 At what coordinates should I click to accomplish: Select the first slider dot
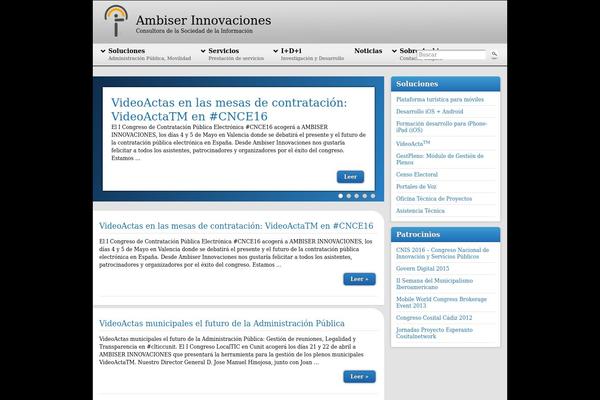click(x=341, y=196)
